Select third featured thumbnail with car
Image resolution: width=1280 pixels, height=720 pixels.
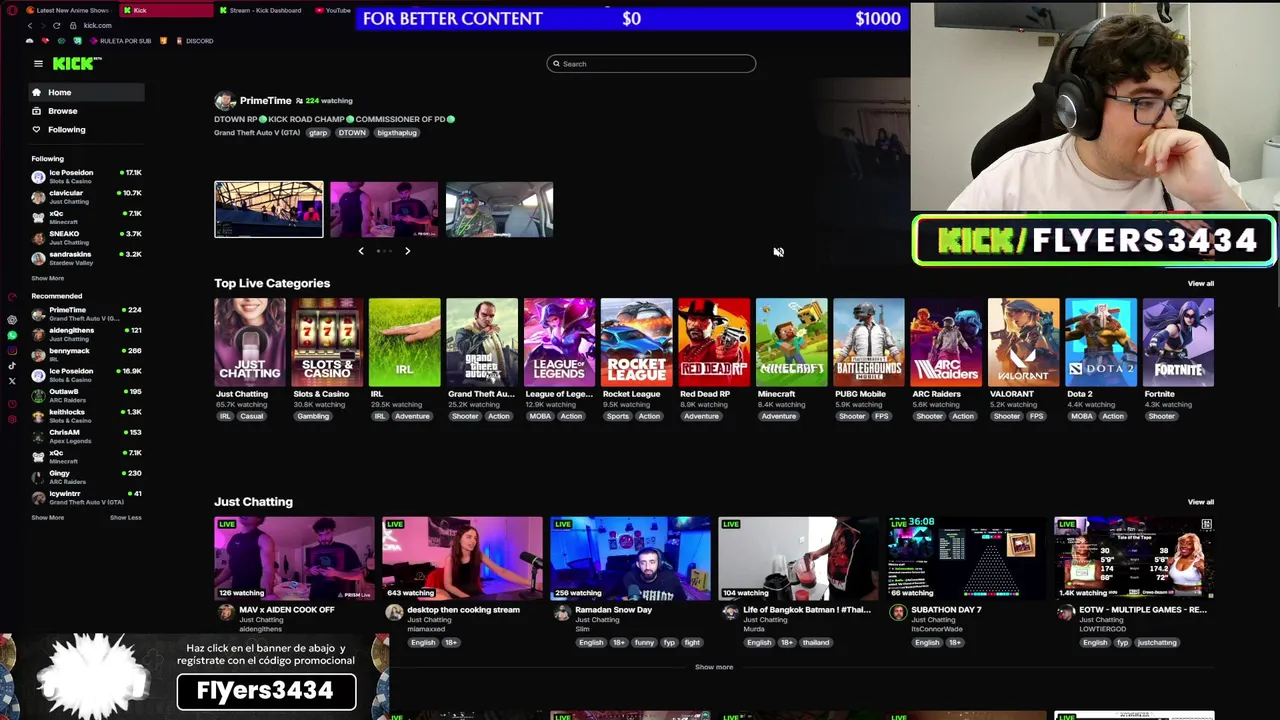pyautogui.click(x=500, y=209)
